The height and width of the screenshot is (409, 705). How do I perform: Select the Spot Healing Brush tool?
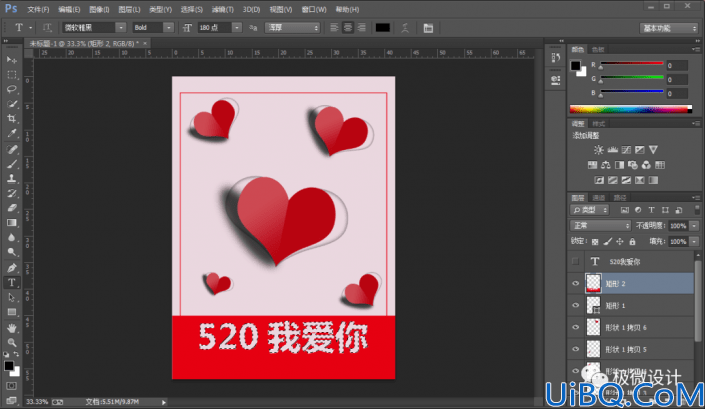click(x=12, y=149)
